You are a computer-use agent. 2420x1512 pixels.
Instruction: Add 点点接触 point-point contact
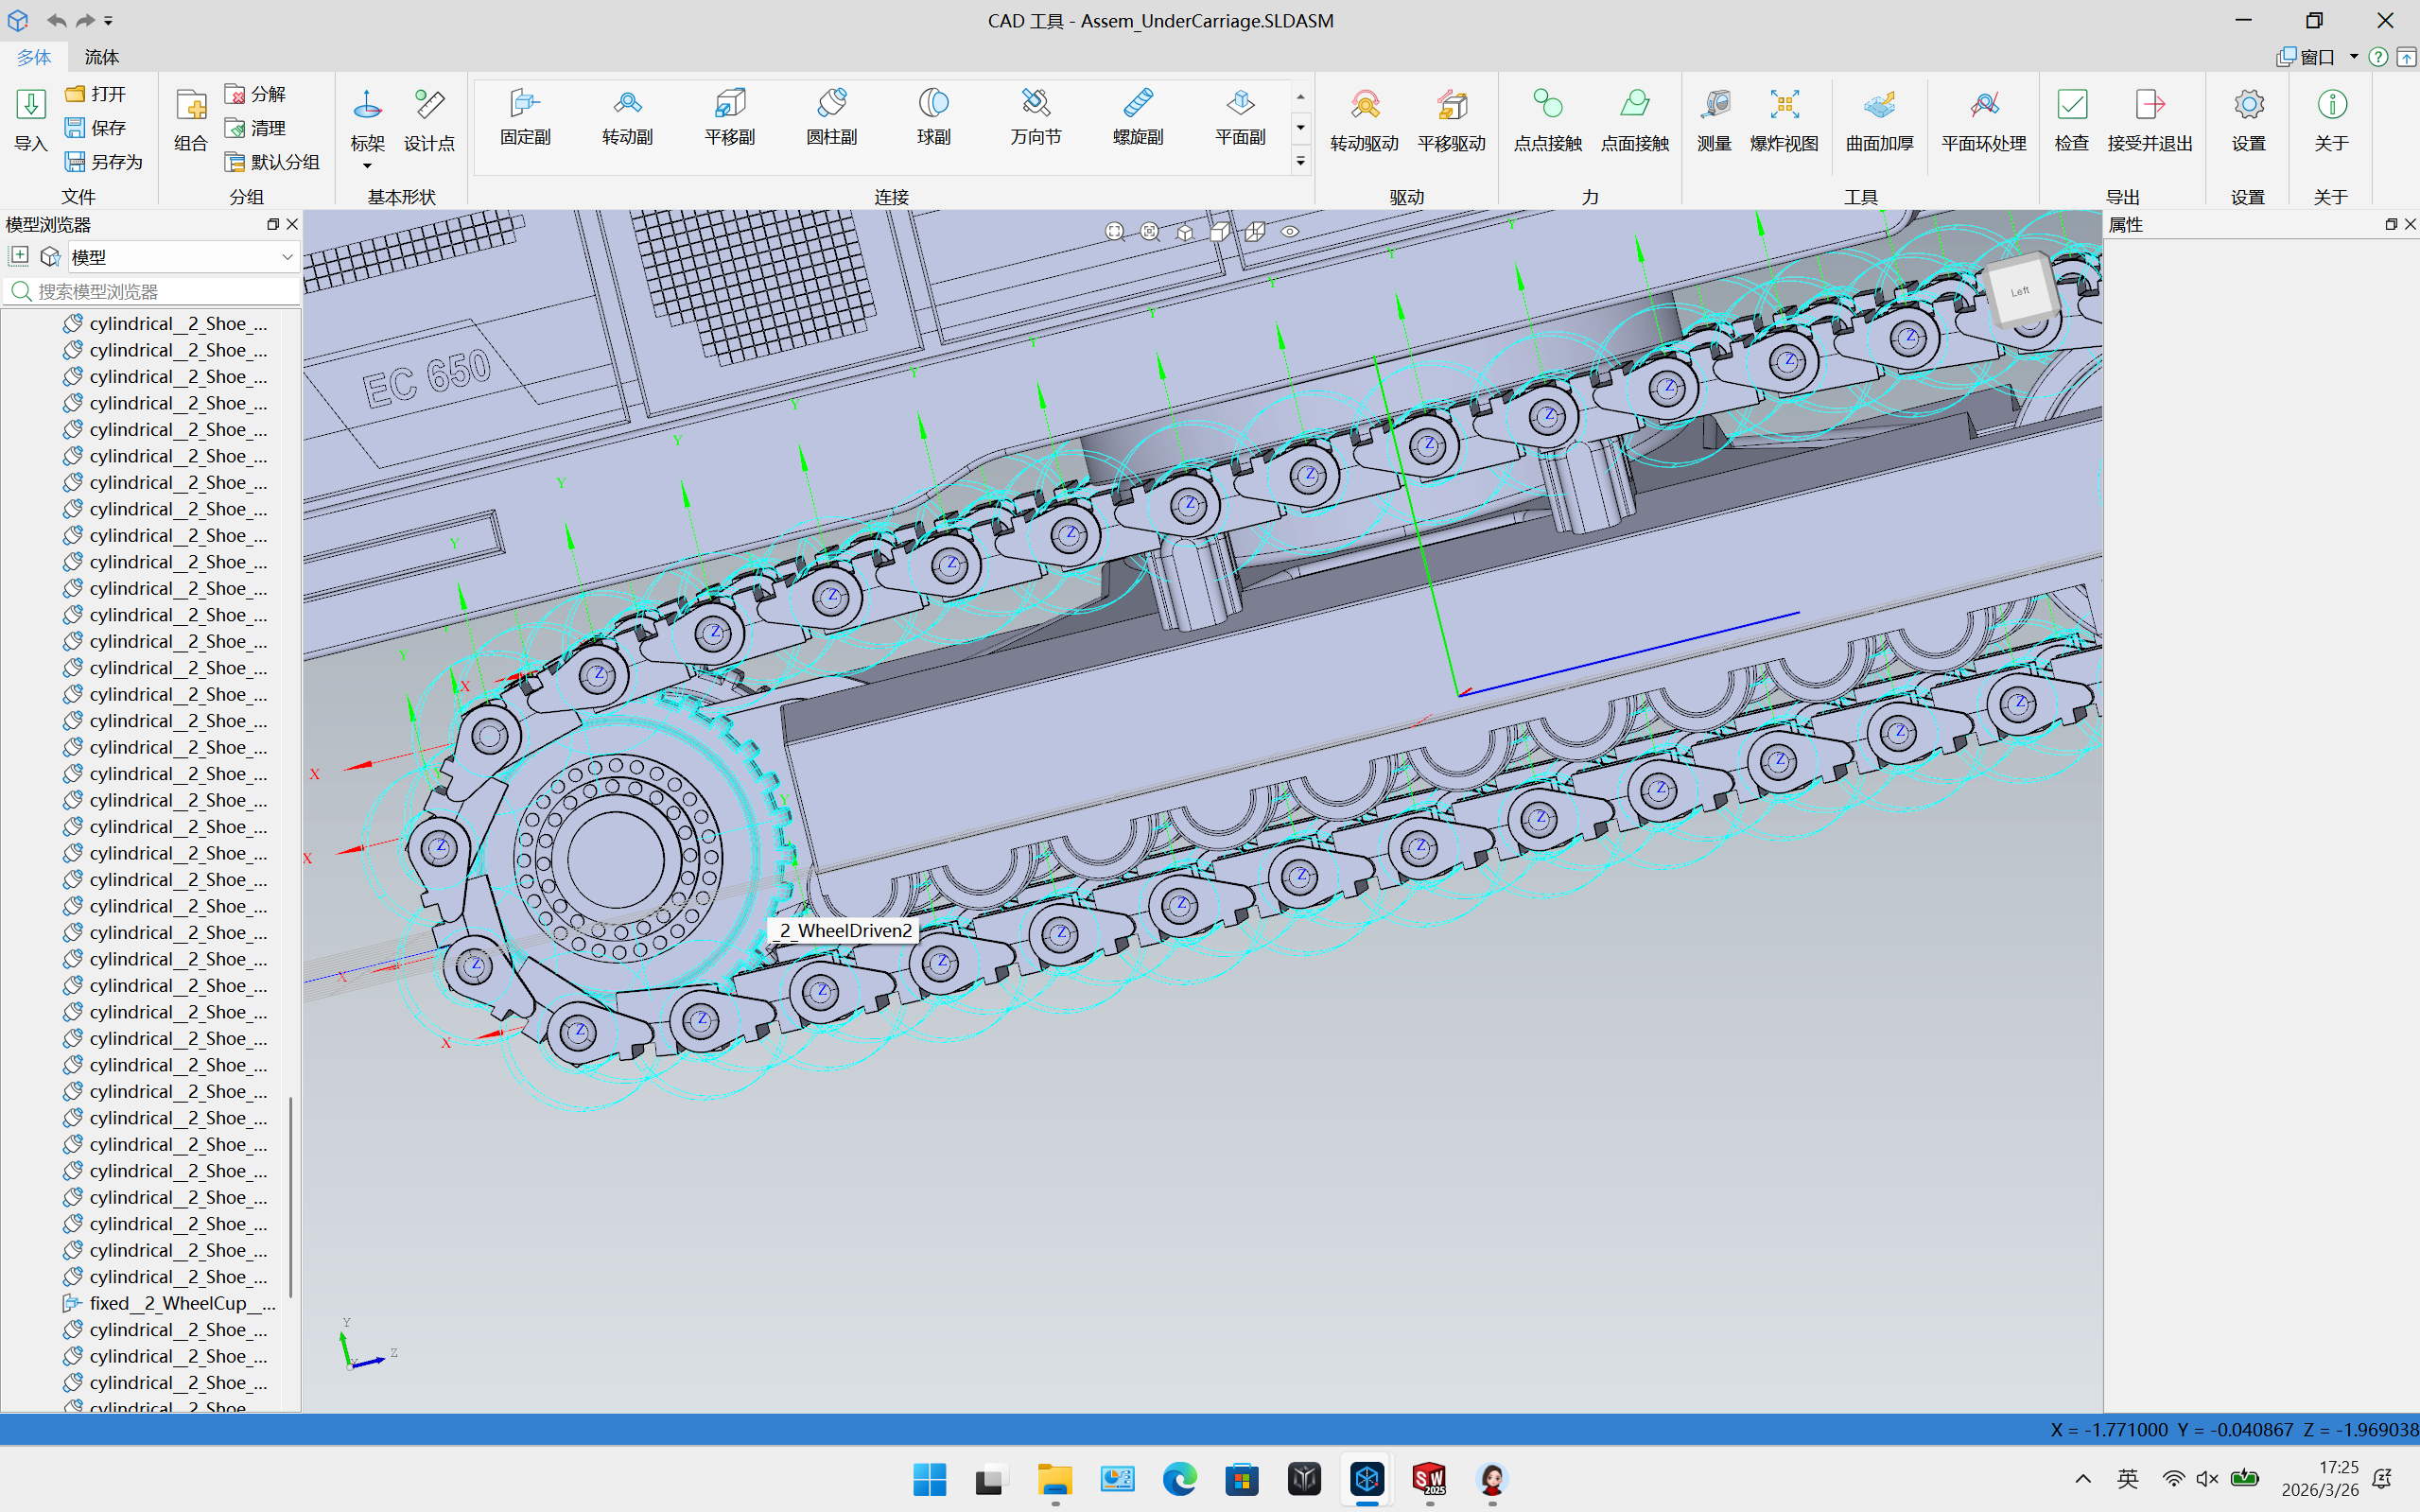click(x=1547, y=120)
